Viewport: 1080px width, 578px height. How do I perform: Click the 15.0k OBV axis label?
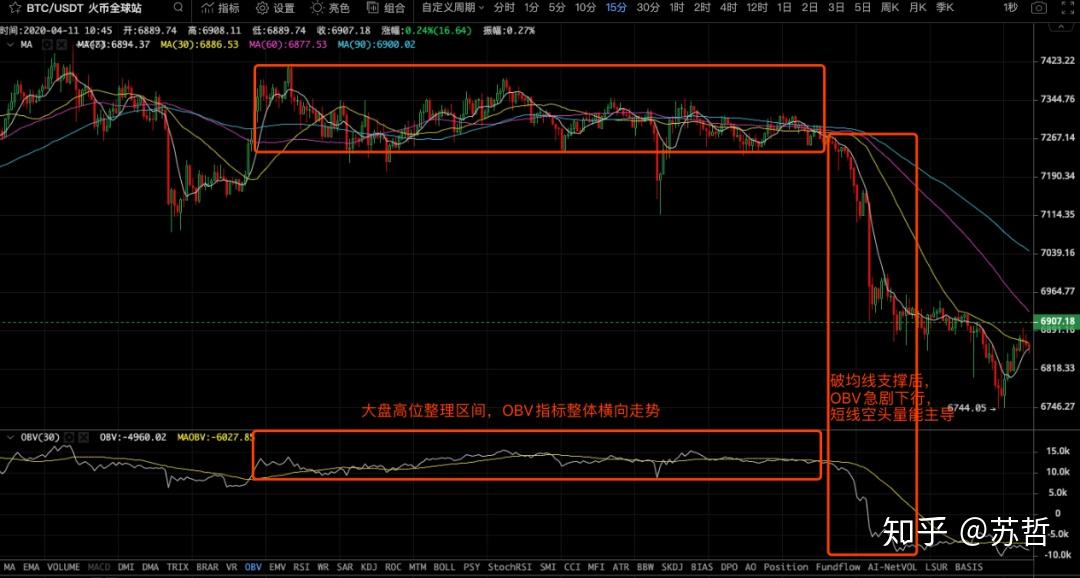tap(1057, 451)
